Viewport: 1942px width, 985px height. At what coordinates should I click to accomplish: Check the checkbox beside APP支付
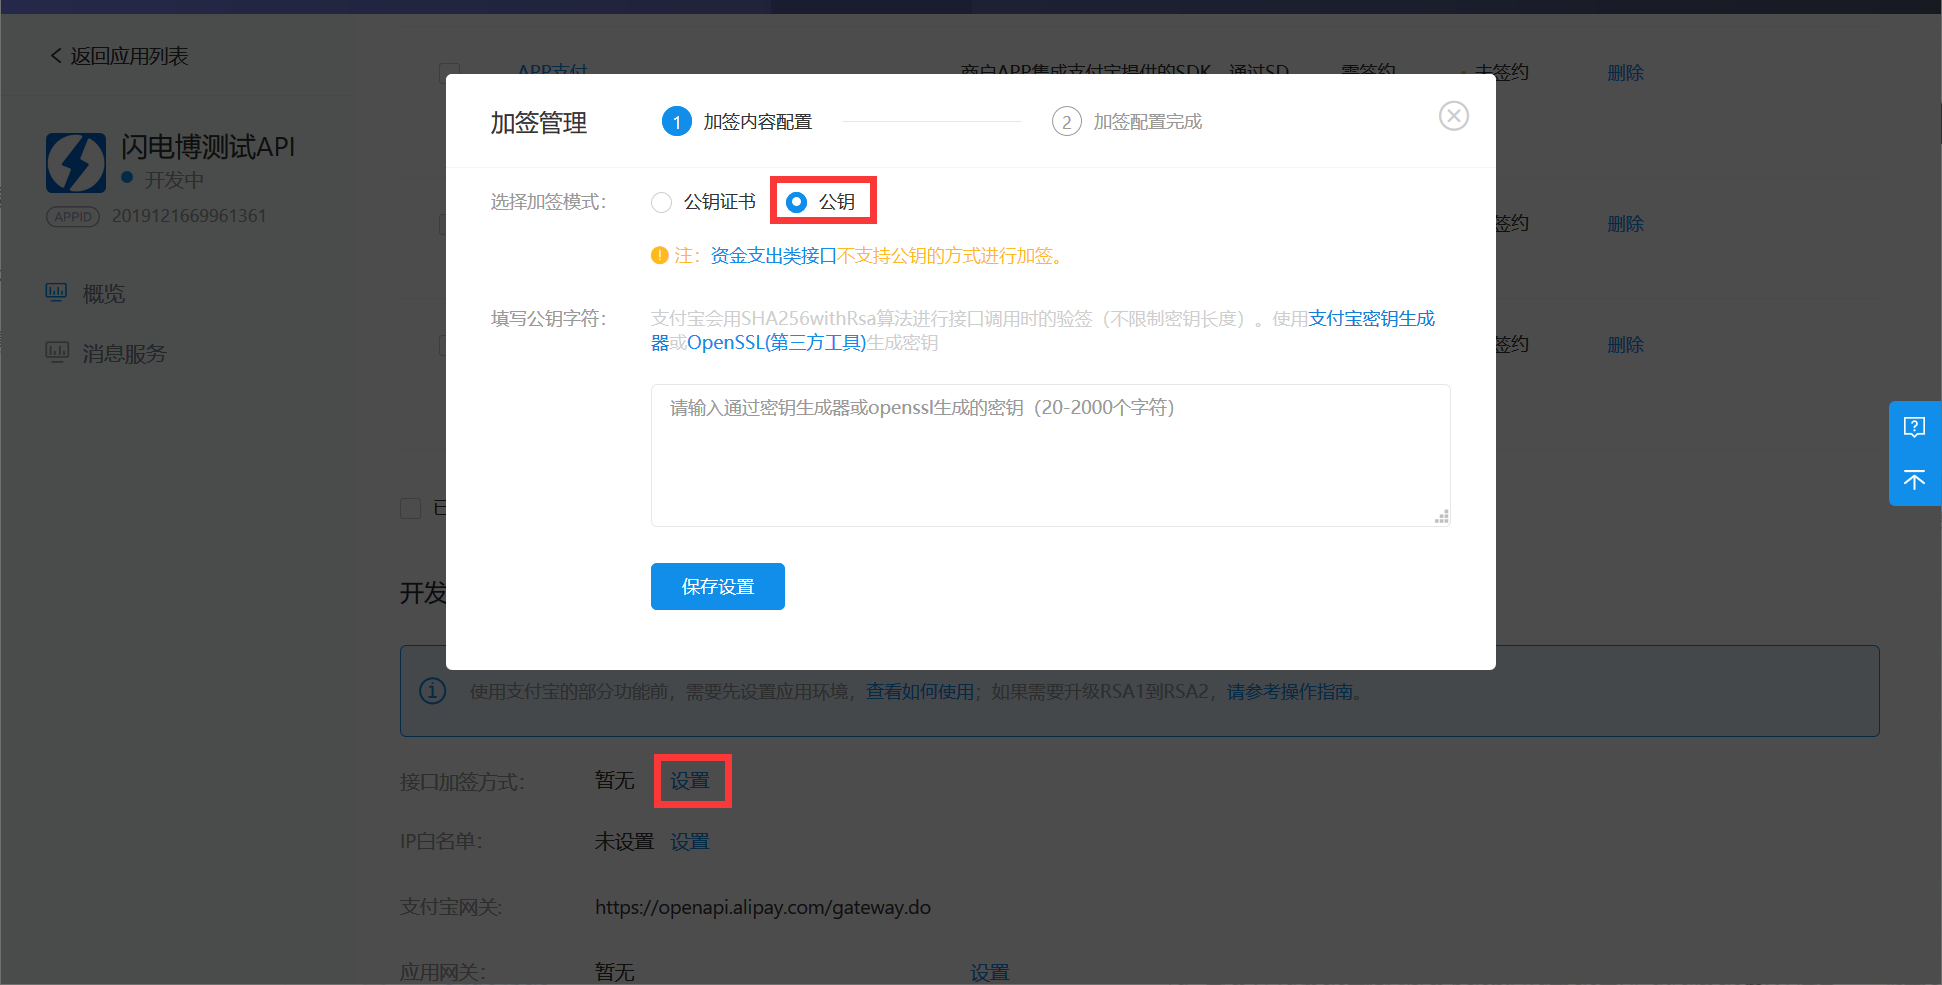449,72
